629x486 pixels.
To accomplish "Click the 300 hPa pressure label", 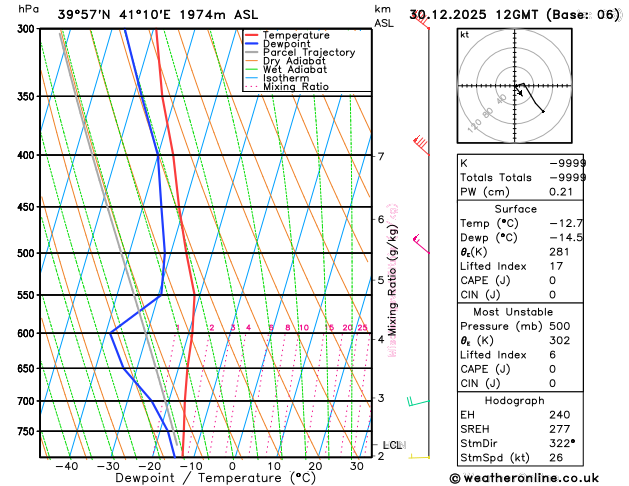I will coord(28,29).
